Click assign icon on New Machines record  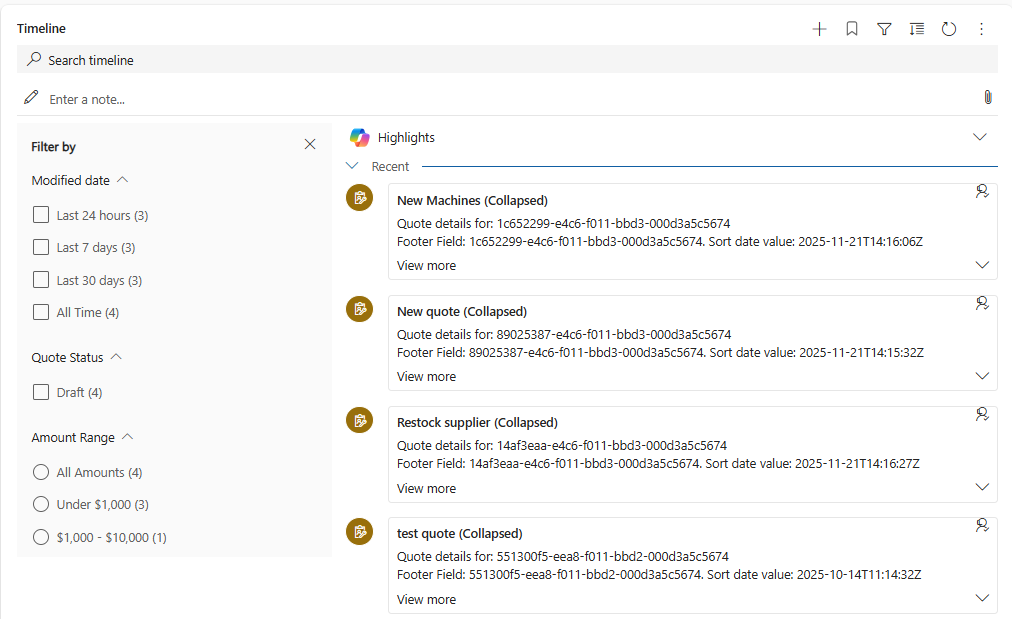pyautogui.click(x=982, y=191)
